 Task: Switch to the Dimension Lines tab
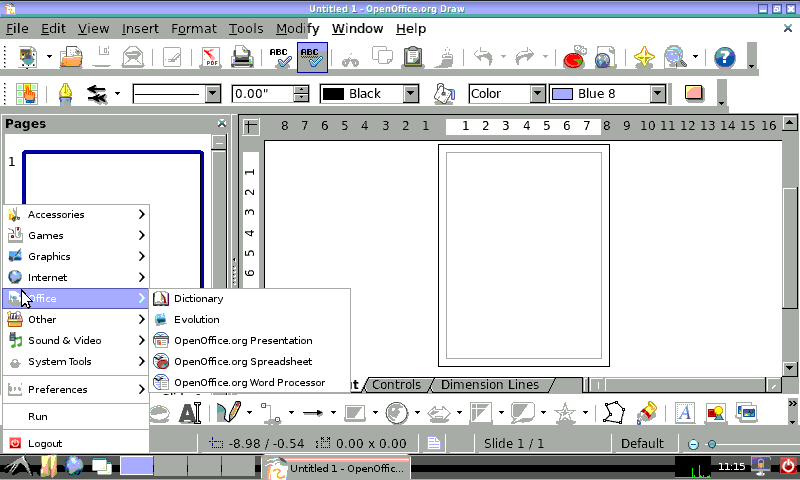(x=489, y=385)
